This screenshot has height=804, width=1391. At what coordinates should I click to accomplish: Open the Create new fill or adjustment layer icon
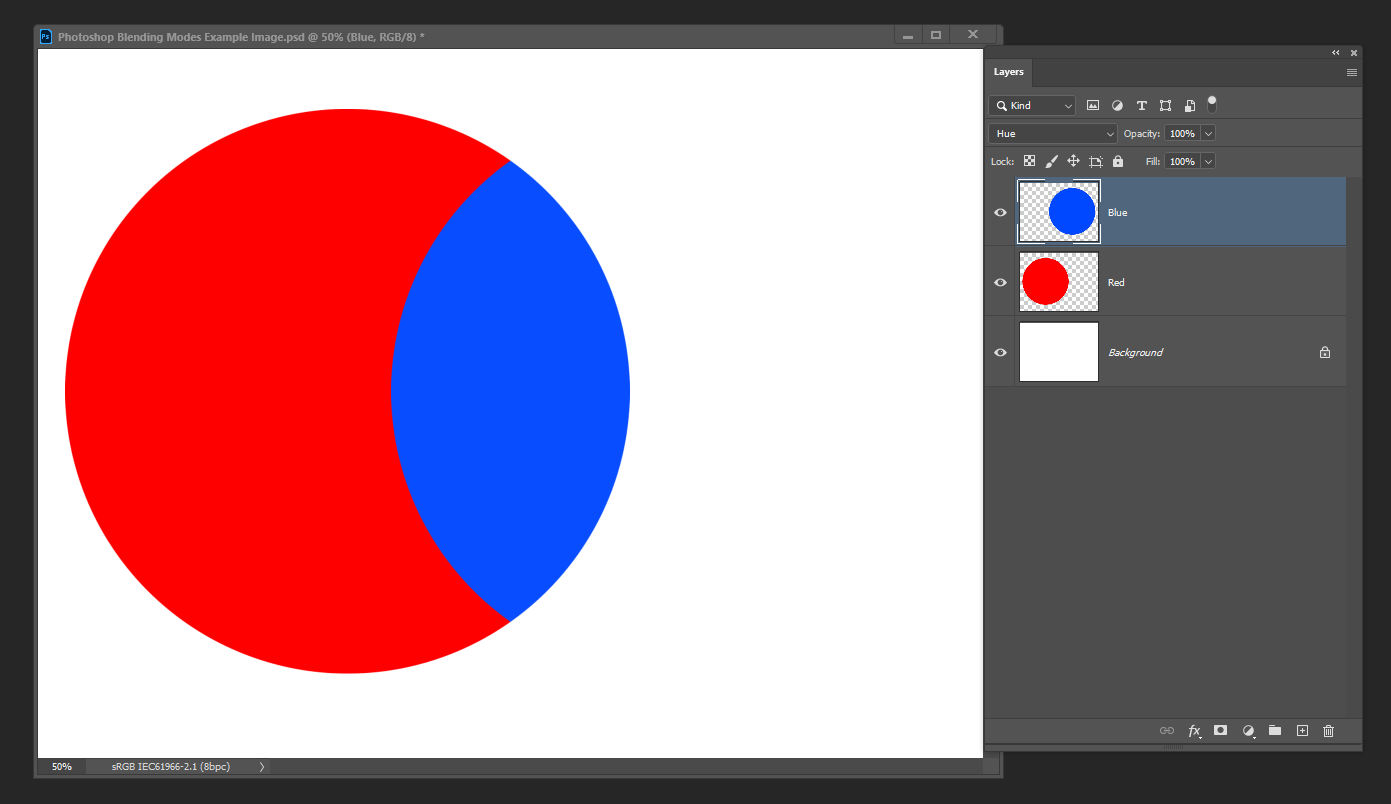(1248, 730)
